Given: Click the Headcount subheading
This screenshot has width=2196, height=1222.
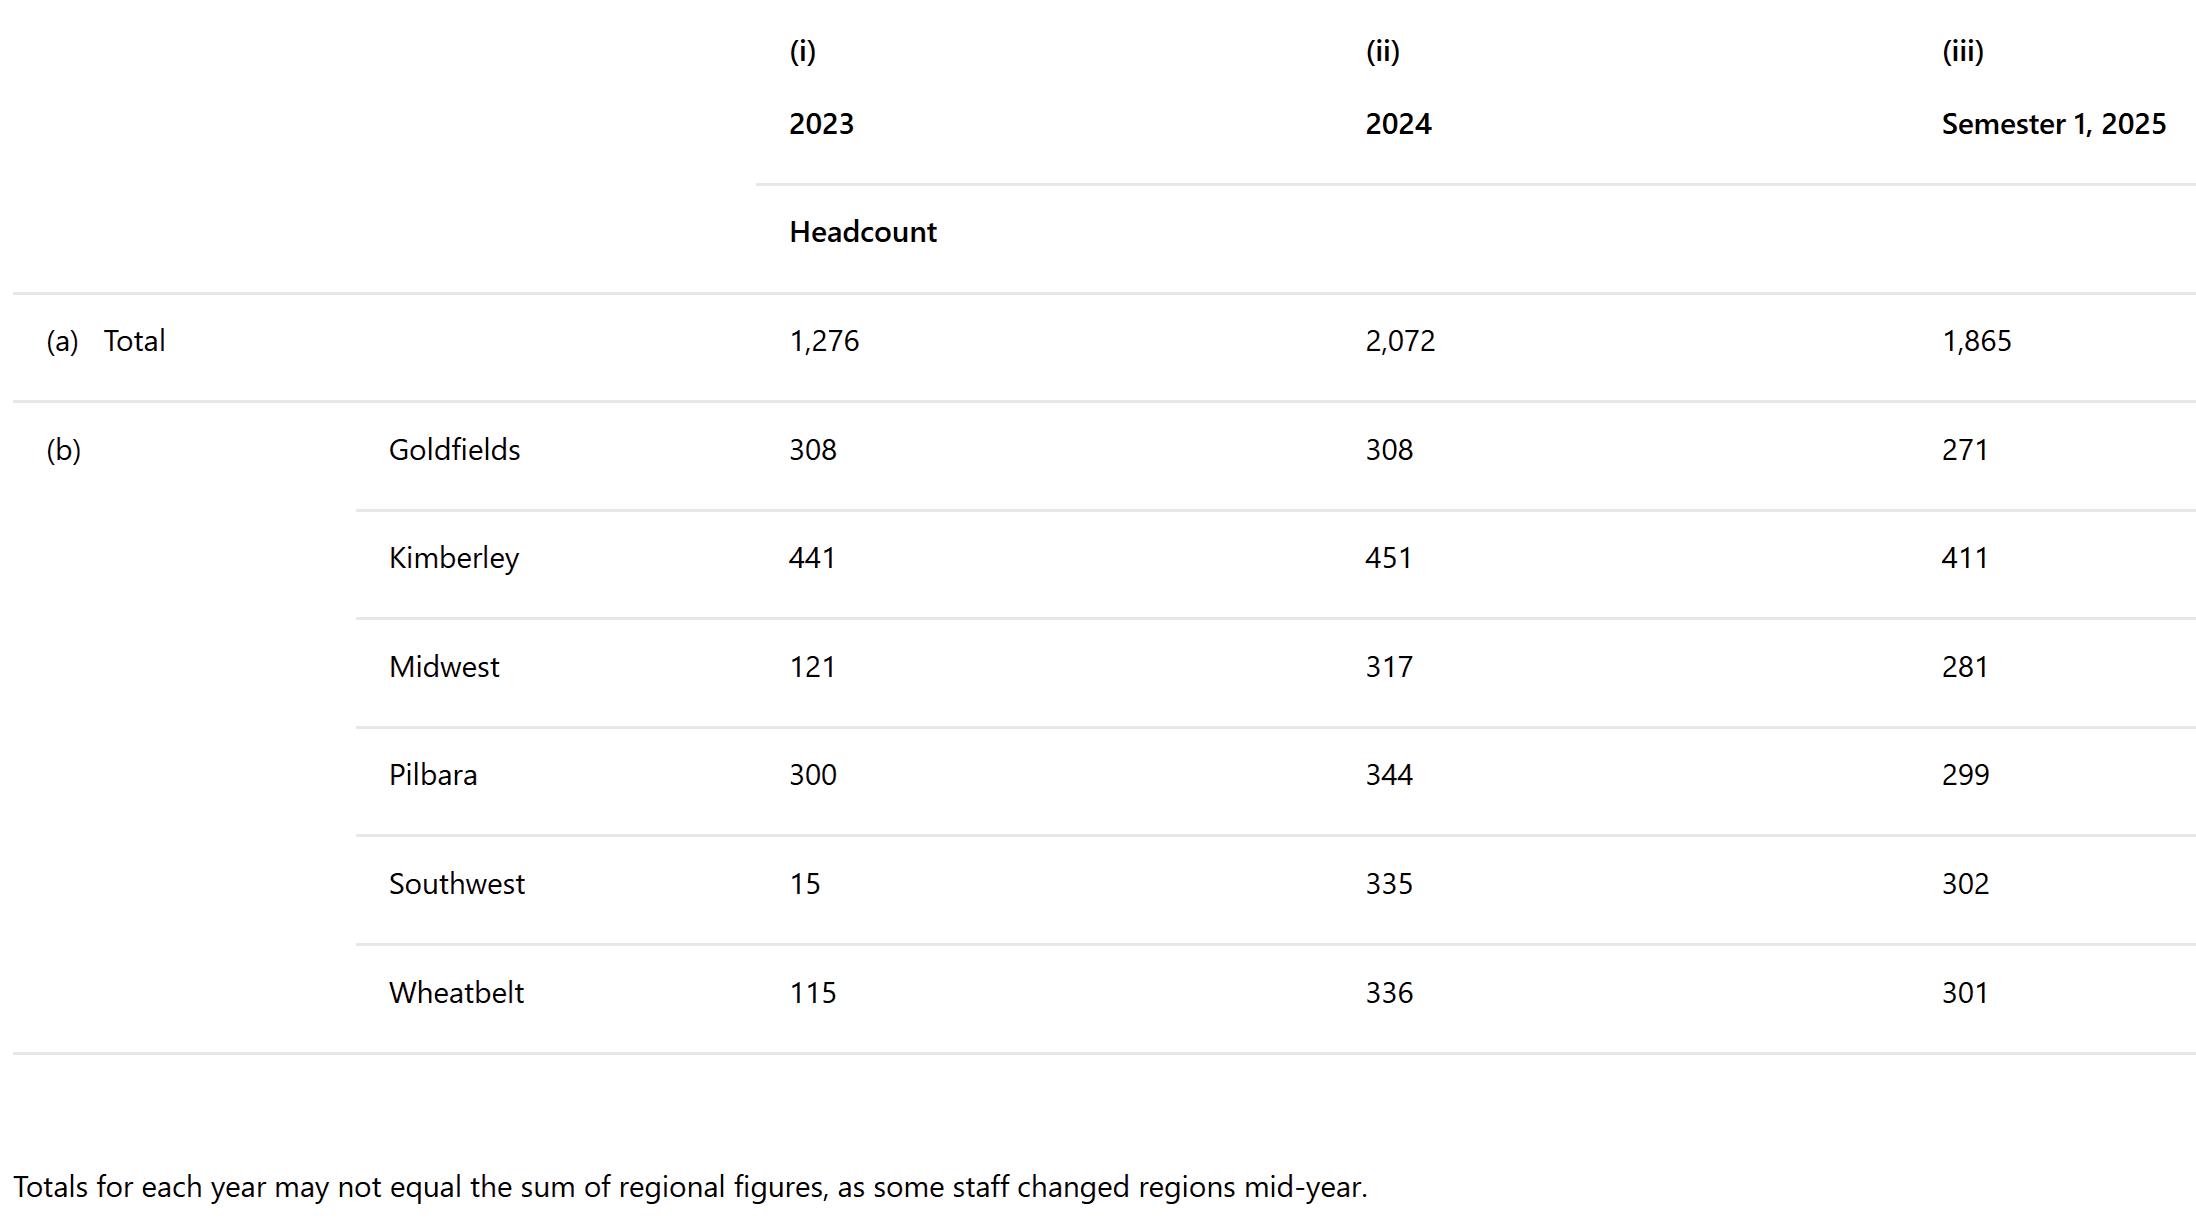Looking at the screenshot, I should click(x=862, y=232).
